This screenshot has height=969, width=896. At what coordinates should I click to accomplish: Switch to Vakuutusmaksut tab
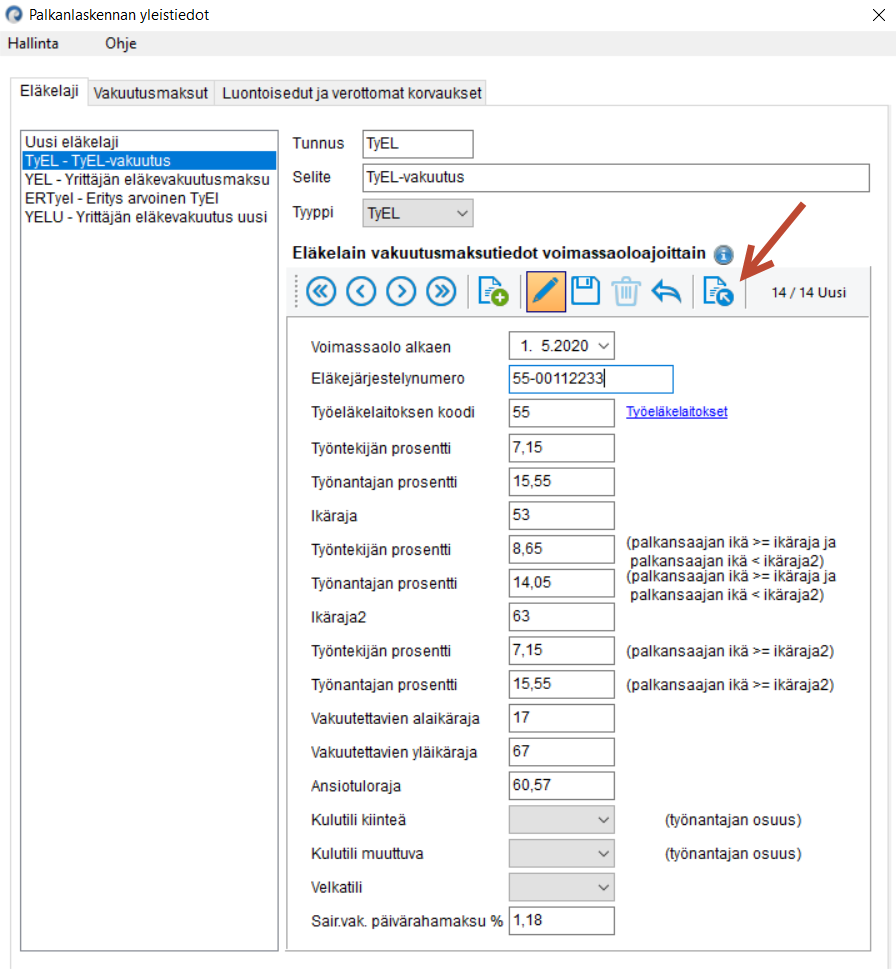[151, 93]
